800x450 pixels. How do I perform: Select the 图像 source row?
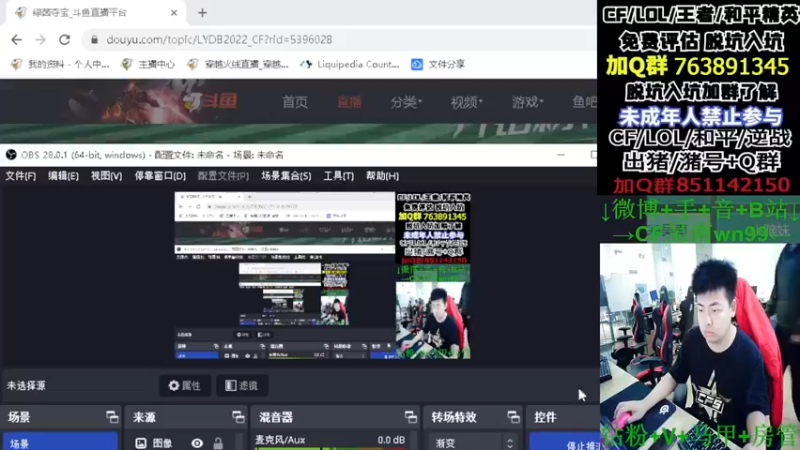tap(185, 442)
